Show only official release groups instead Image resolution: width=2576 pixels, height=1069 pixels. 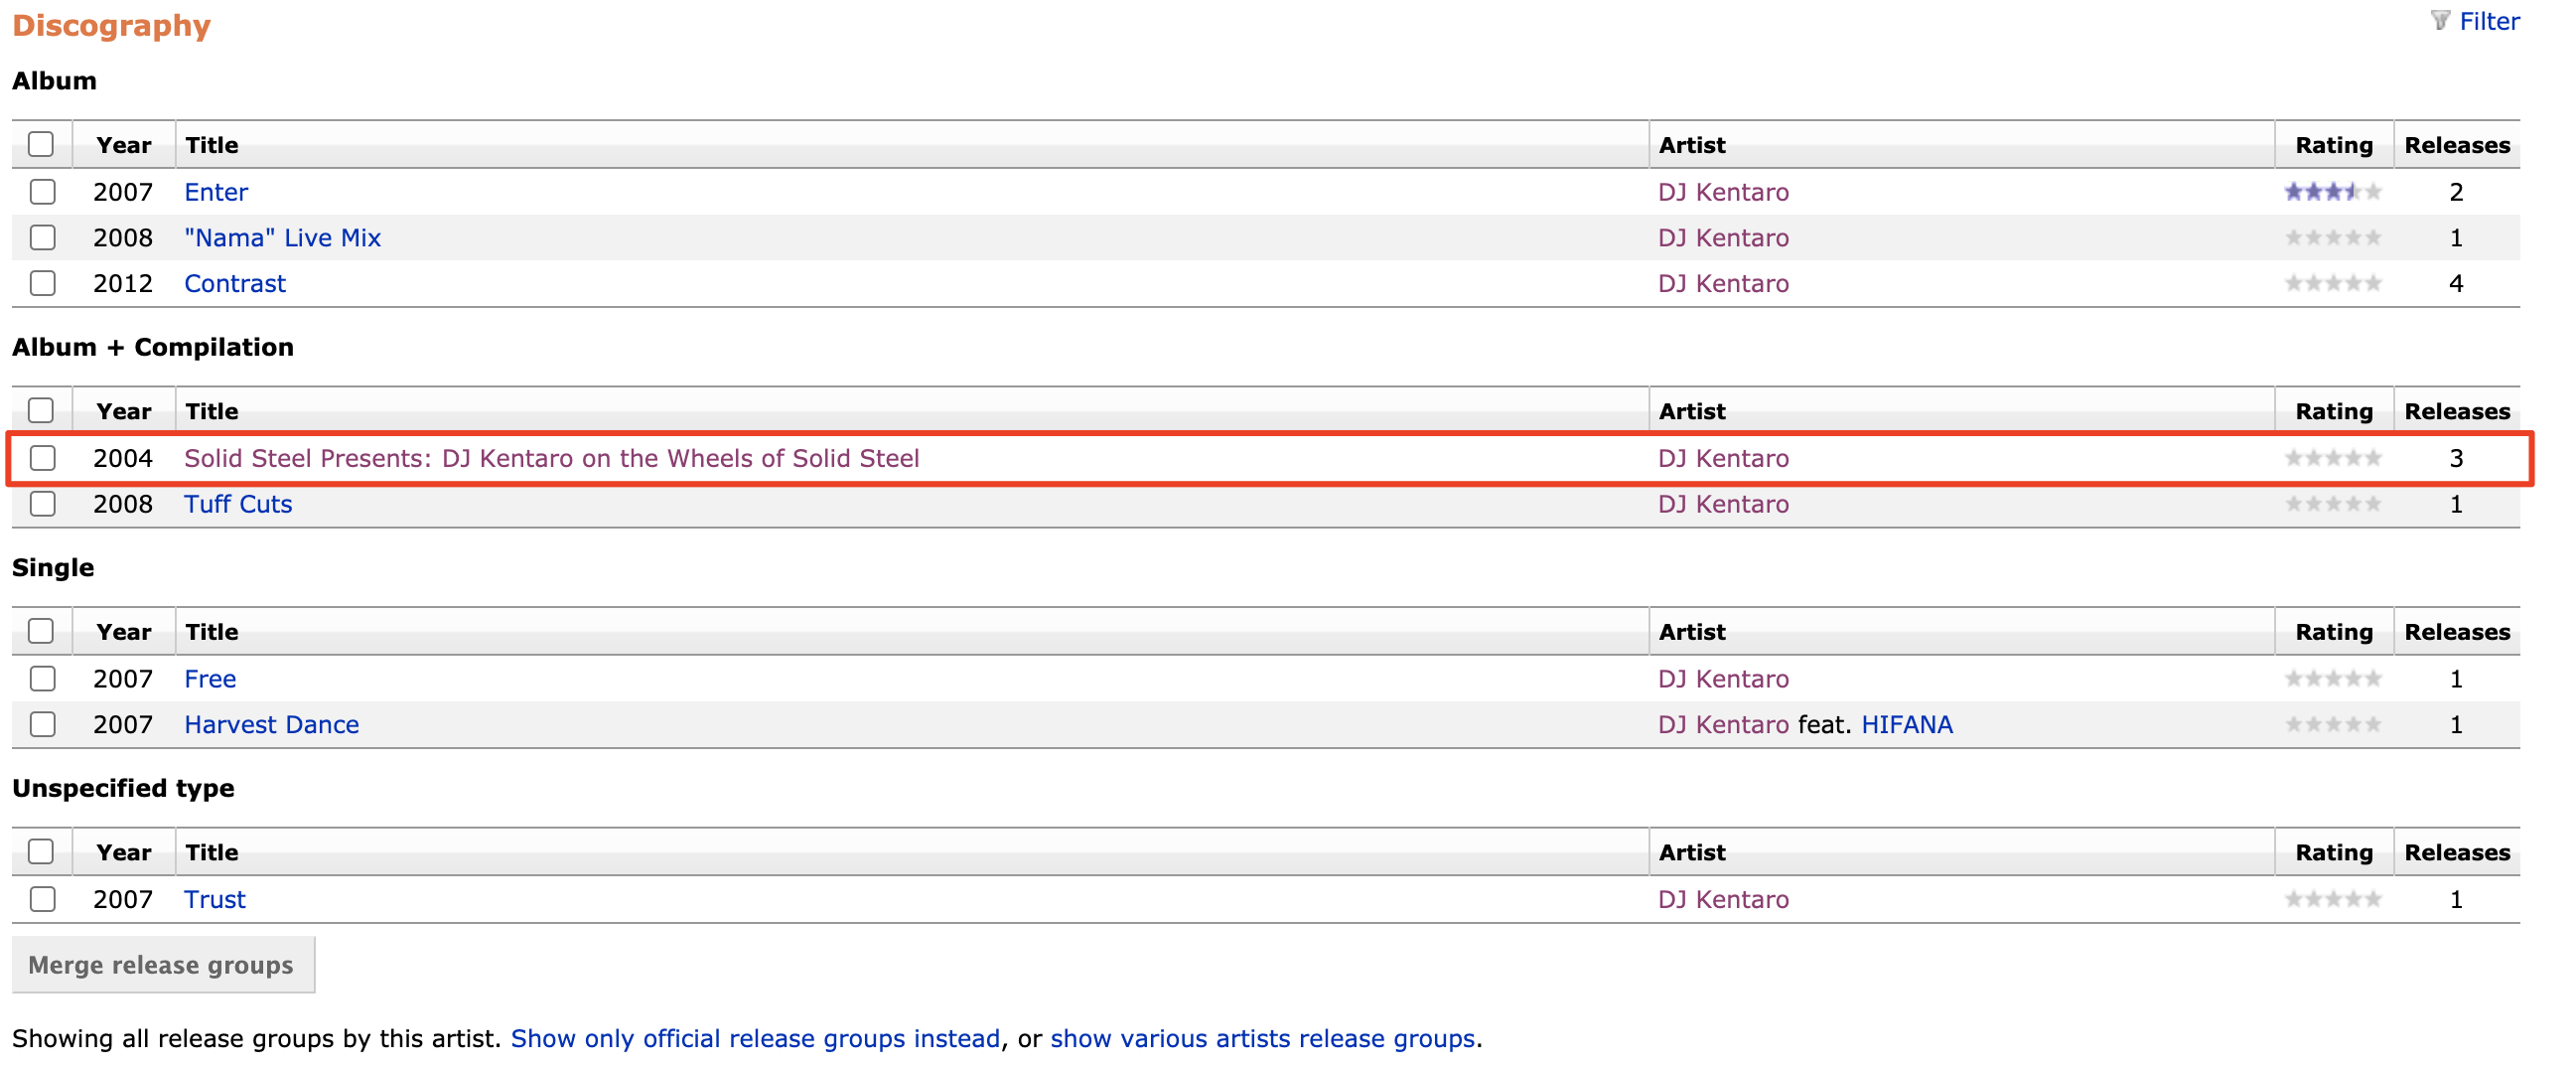756,1038
